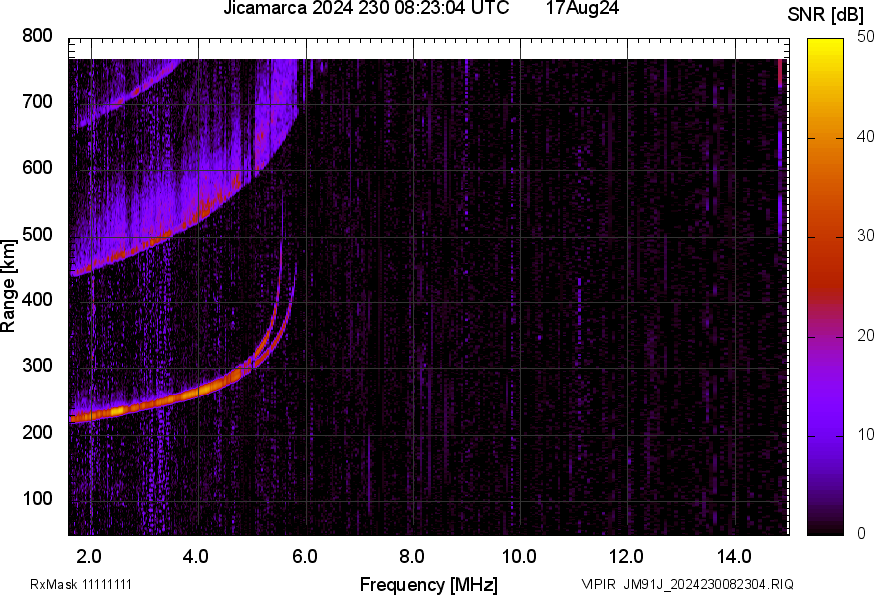Screen dimensions: 874x595
Task: Click the 800 tick on range axis
Action: [x=37, y=36]
